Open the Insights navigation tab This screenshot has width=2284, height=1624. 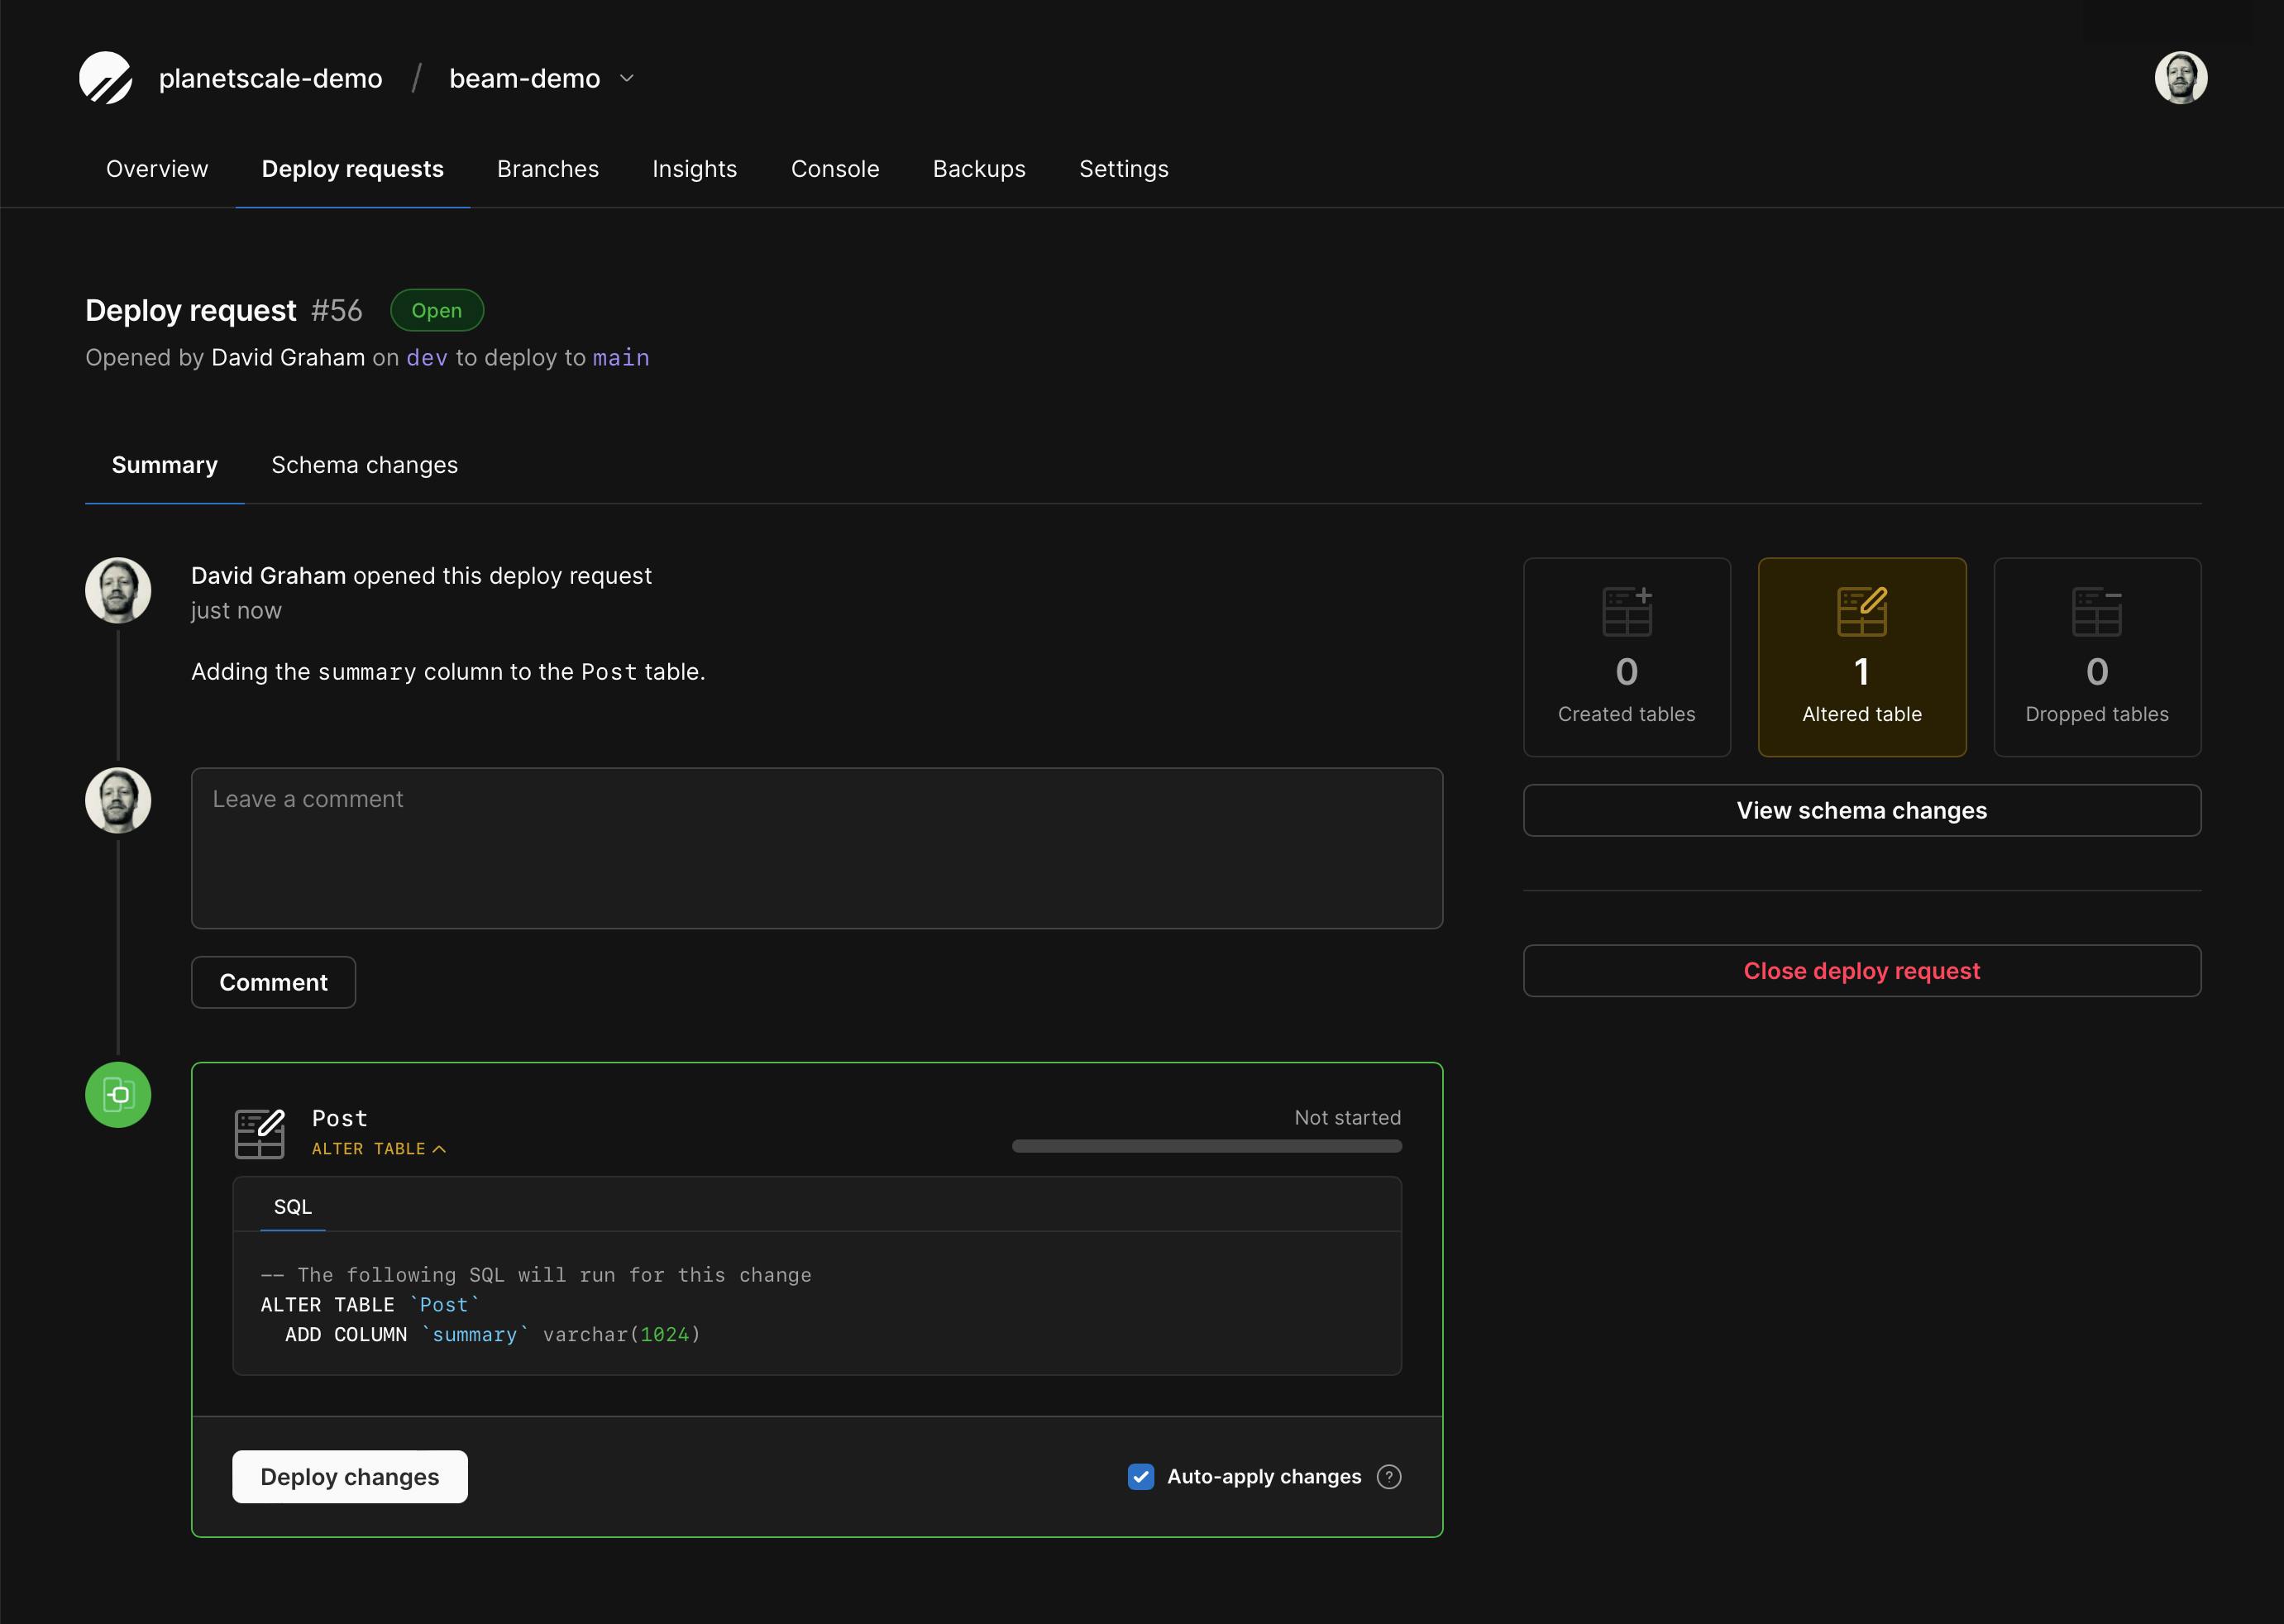coord(694,169)
